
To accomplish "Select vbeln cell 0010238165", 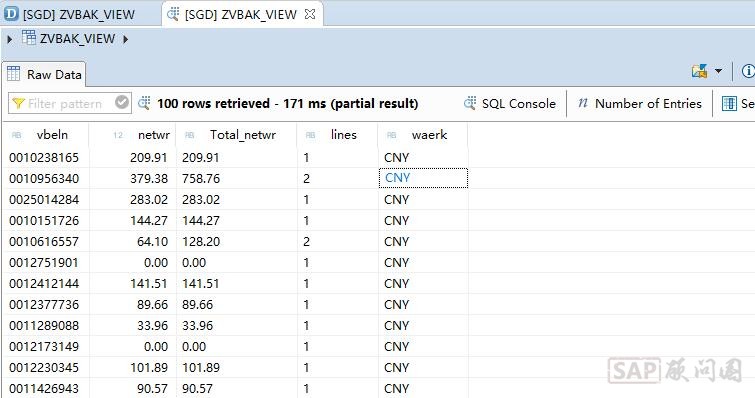I will (x=44, y=158).
